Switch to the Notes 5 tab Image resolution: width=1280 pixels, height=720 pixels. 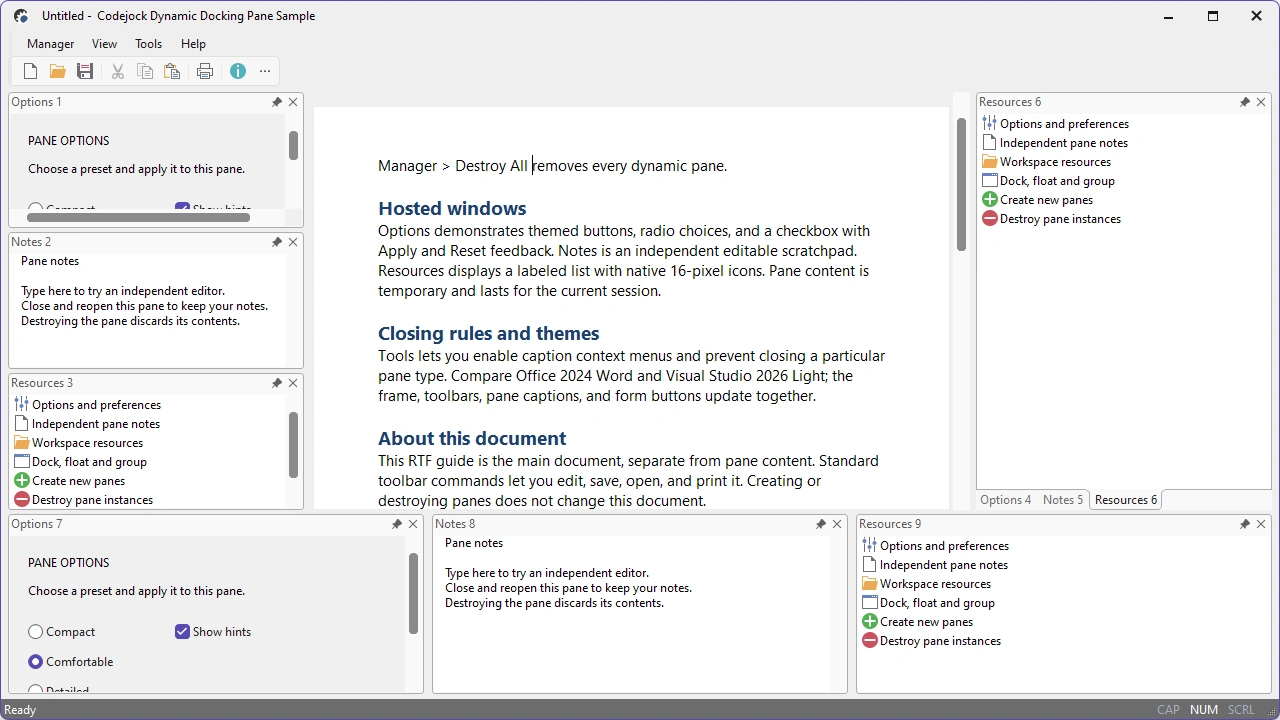pos(1063,500)
